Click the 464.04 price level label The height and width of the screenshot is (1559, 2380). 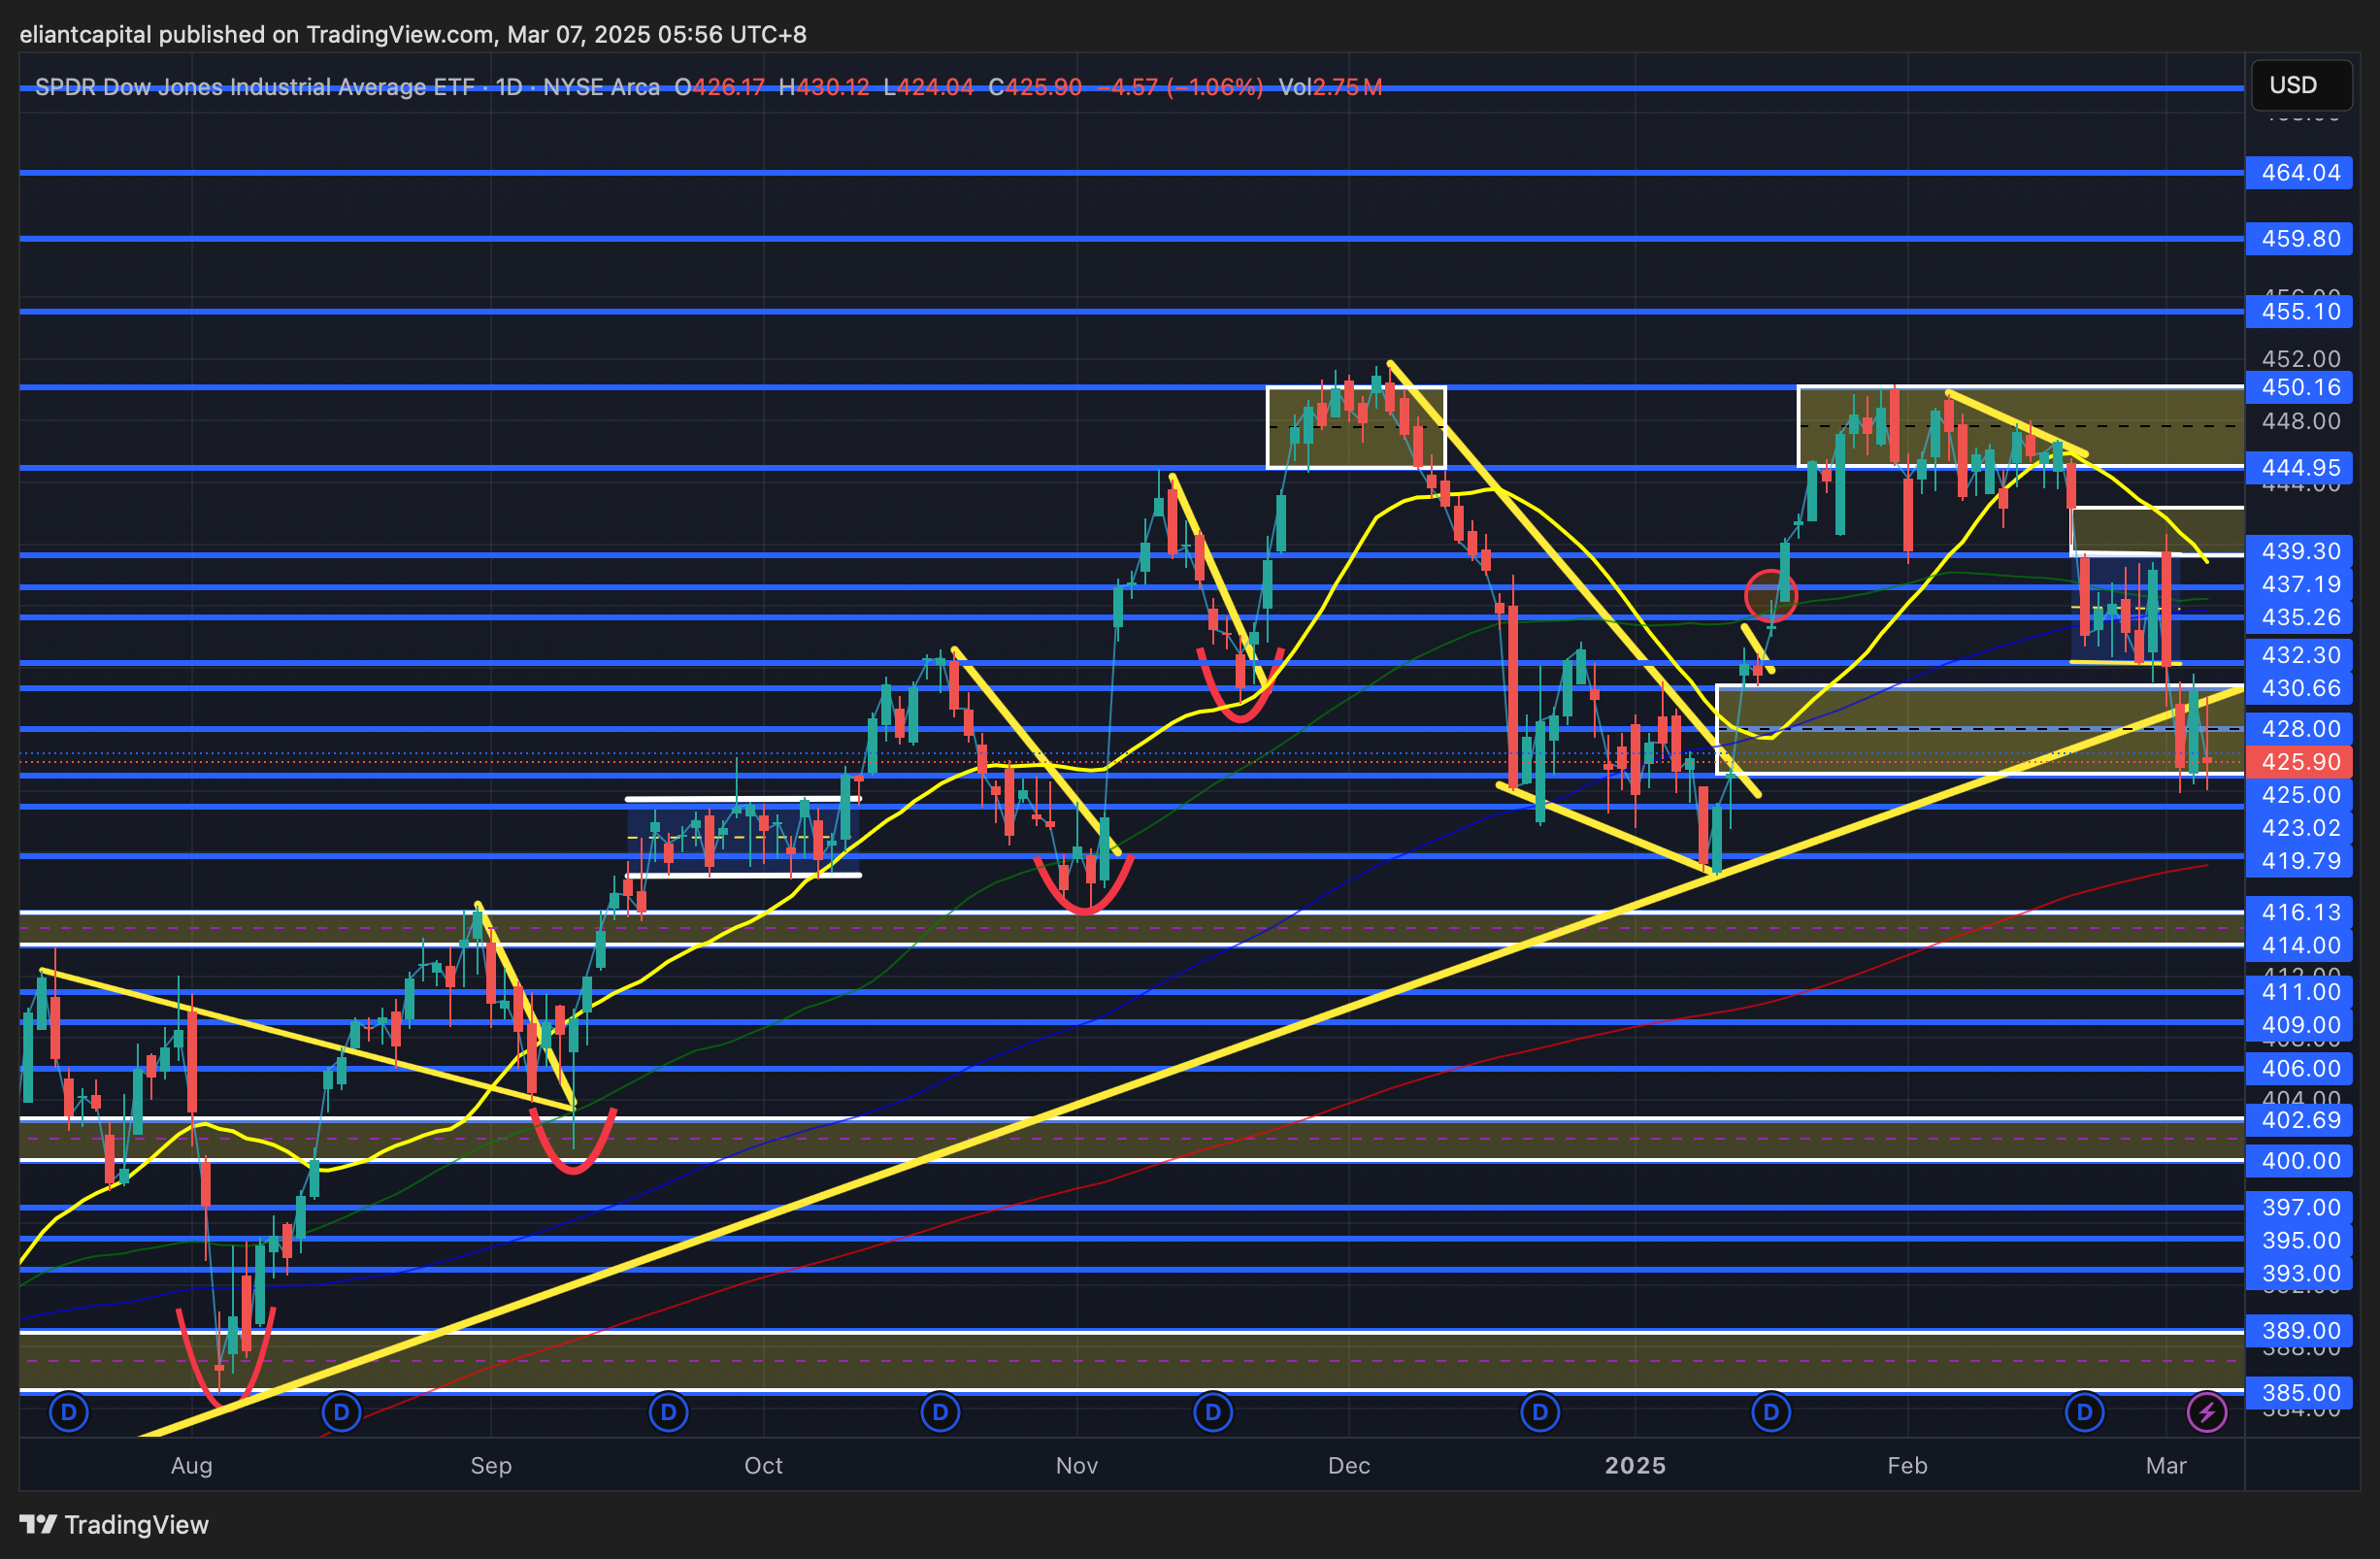pyautogui.click(x=2299, y=173)
